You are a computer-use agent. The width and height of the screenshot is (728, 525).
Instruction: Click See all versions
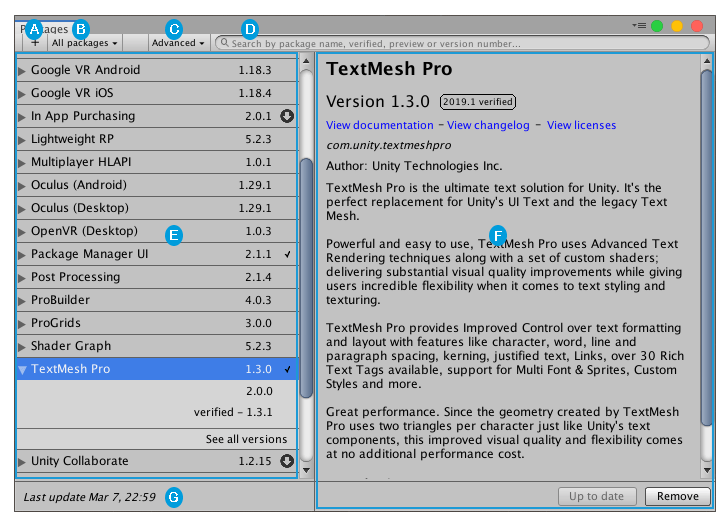pyautogui.click(x=247, y=439)
